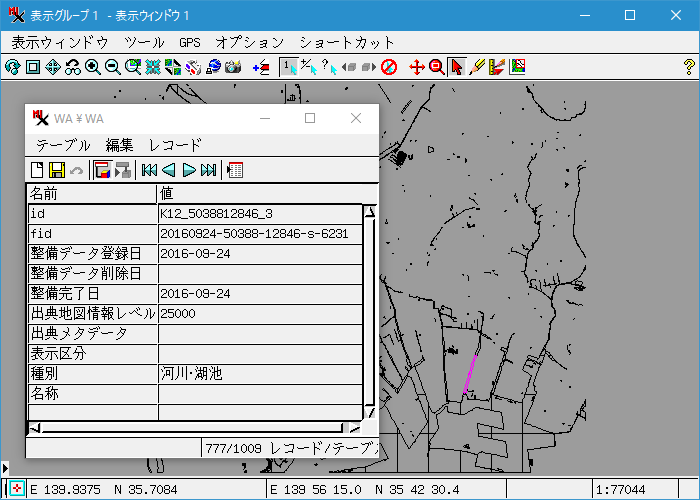Go to the next record

coord(188,170)
